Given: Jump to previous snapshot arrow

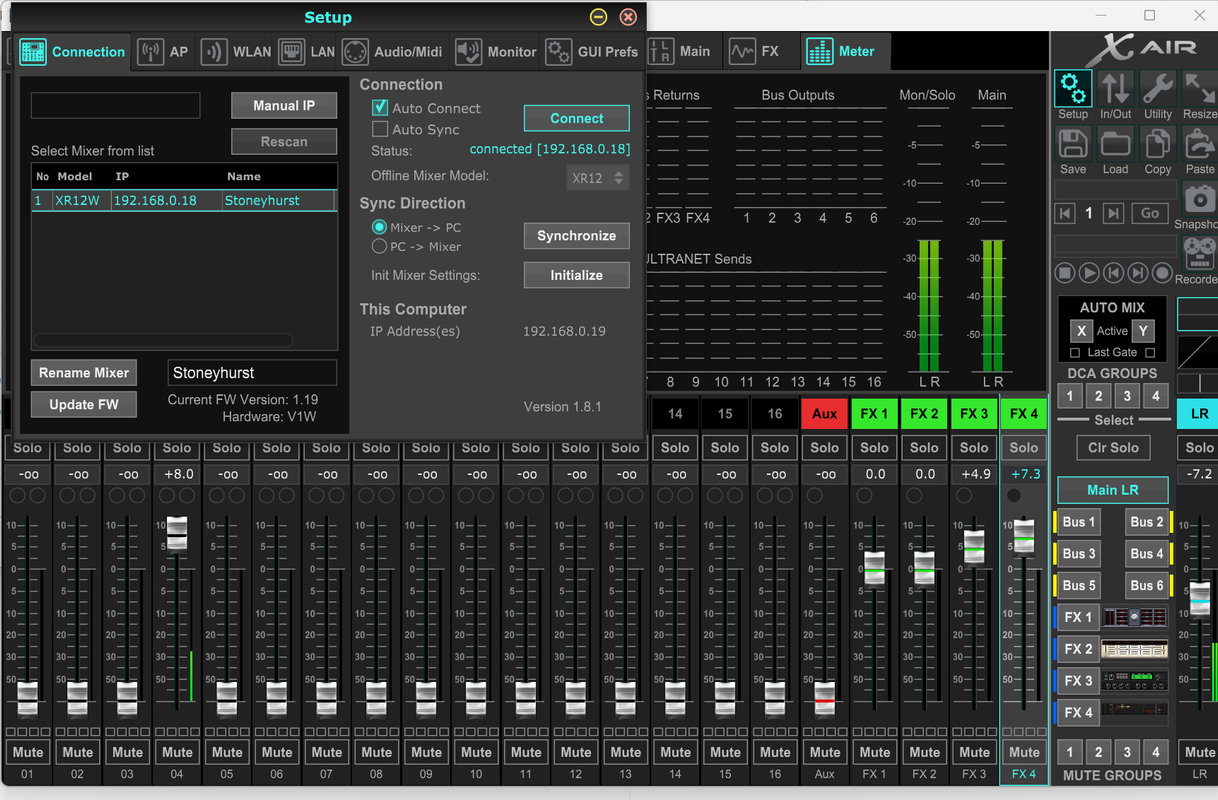Looking at the screenshot, I should (1066, 213).
